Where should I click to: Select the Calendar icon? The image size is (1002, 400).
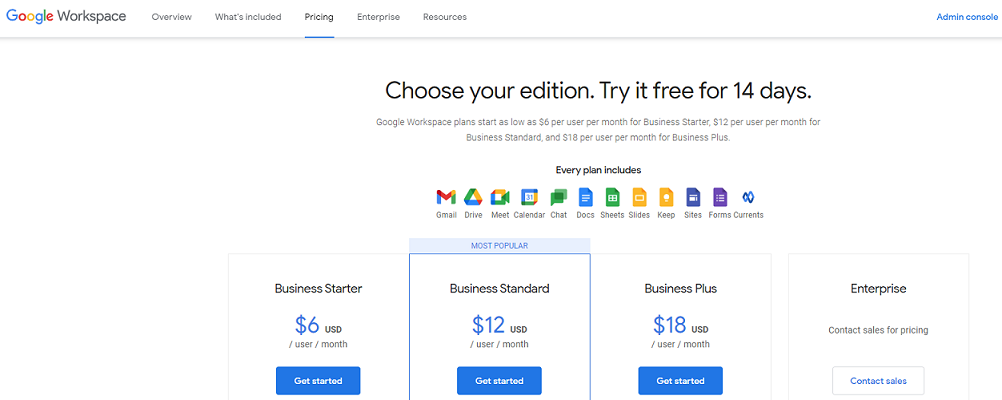tap(530, 197)
